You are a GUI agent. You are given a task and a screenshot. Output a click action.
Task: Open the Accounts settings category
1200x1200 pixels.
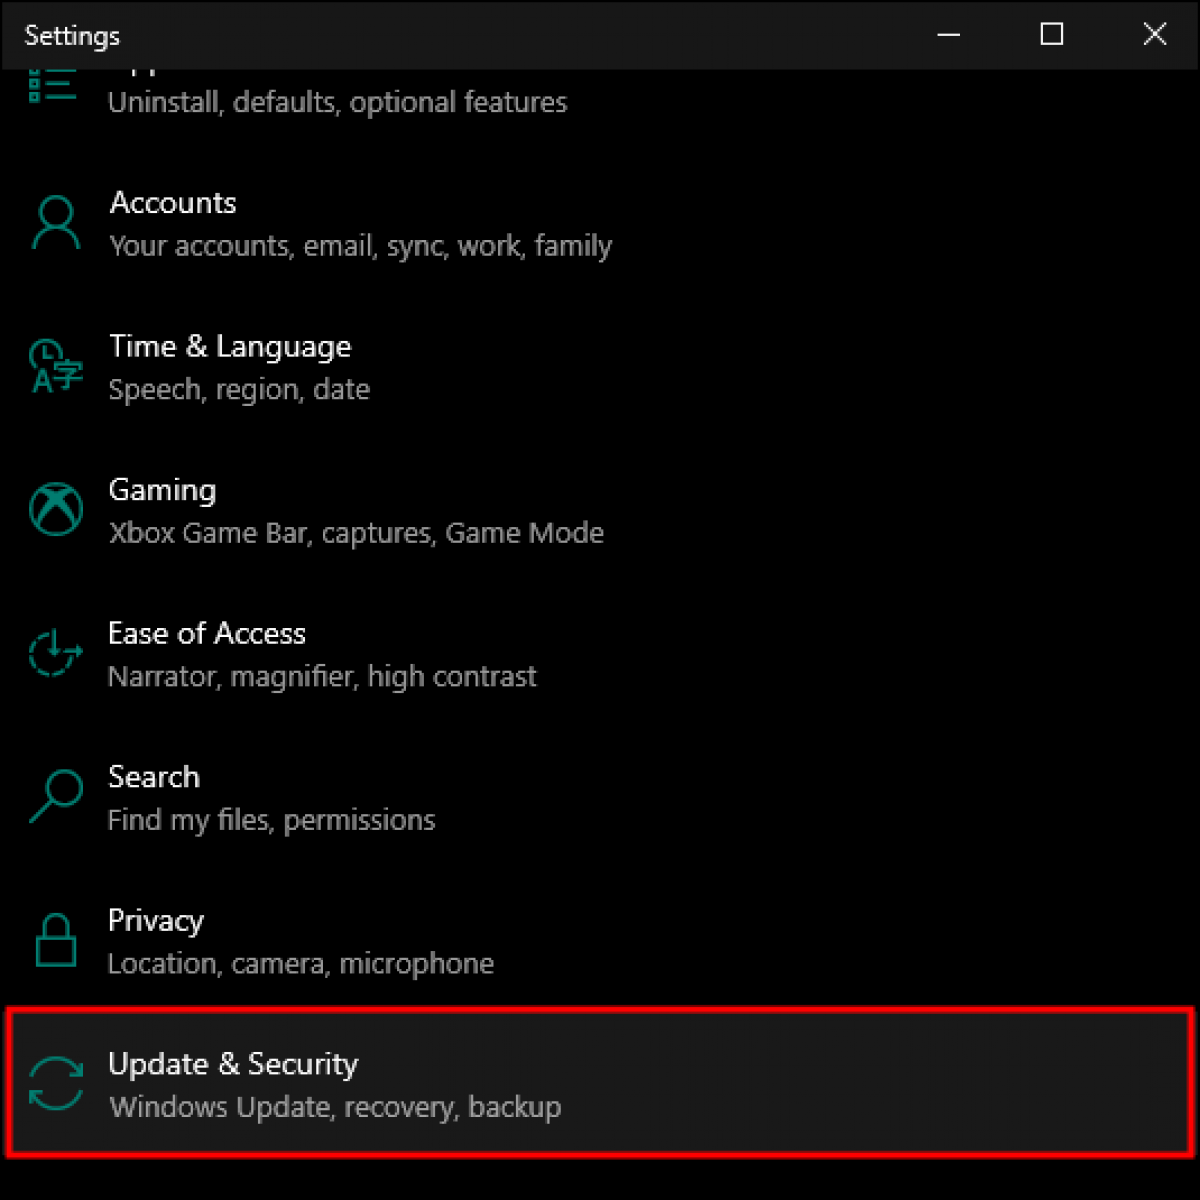click(x=172, y=203)
